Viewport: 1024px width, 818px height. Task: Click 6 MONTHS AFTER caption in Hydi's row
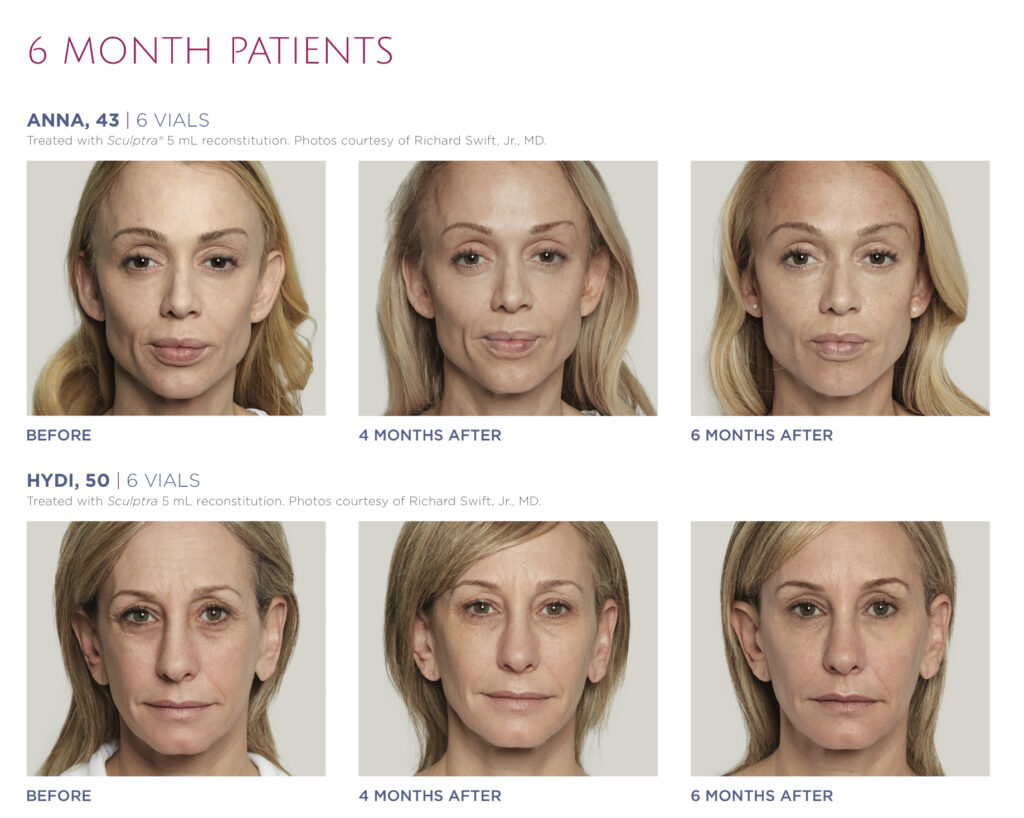762,796
